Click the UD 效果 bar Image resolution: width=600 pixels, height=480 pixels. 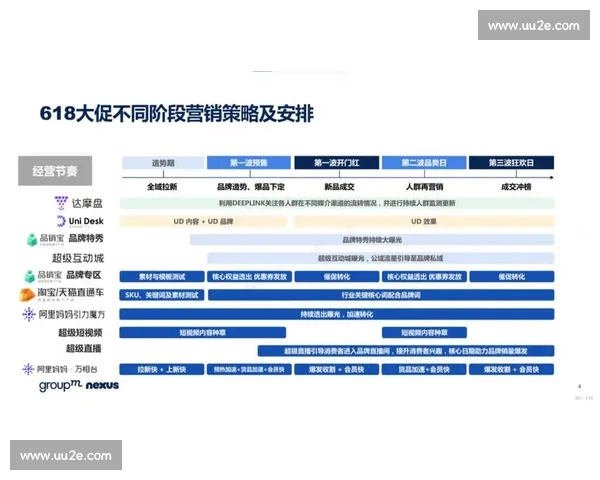click(x=424, y=221)
